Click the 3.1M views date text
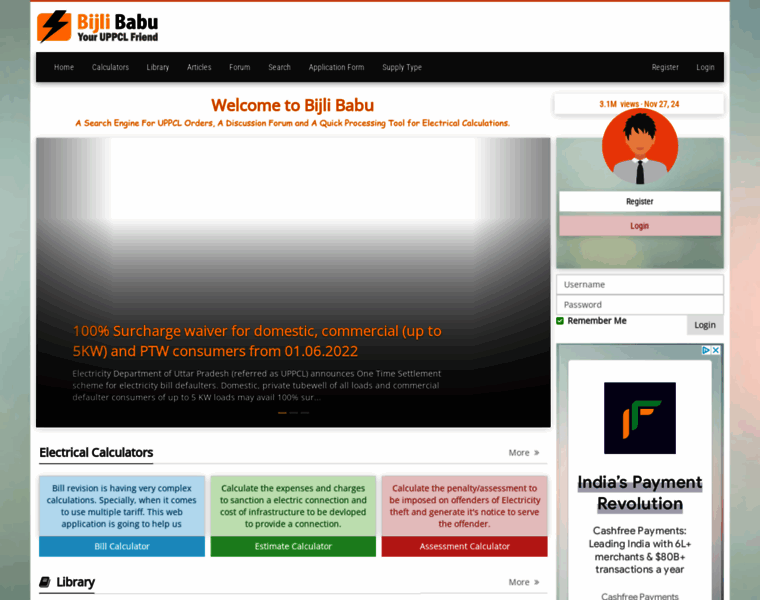760x600 pixels. pos(639,104)
